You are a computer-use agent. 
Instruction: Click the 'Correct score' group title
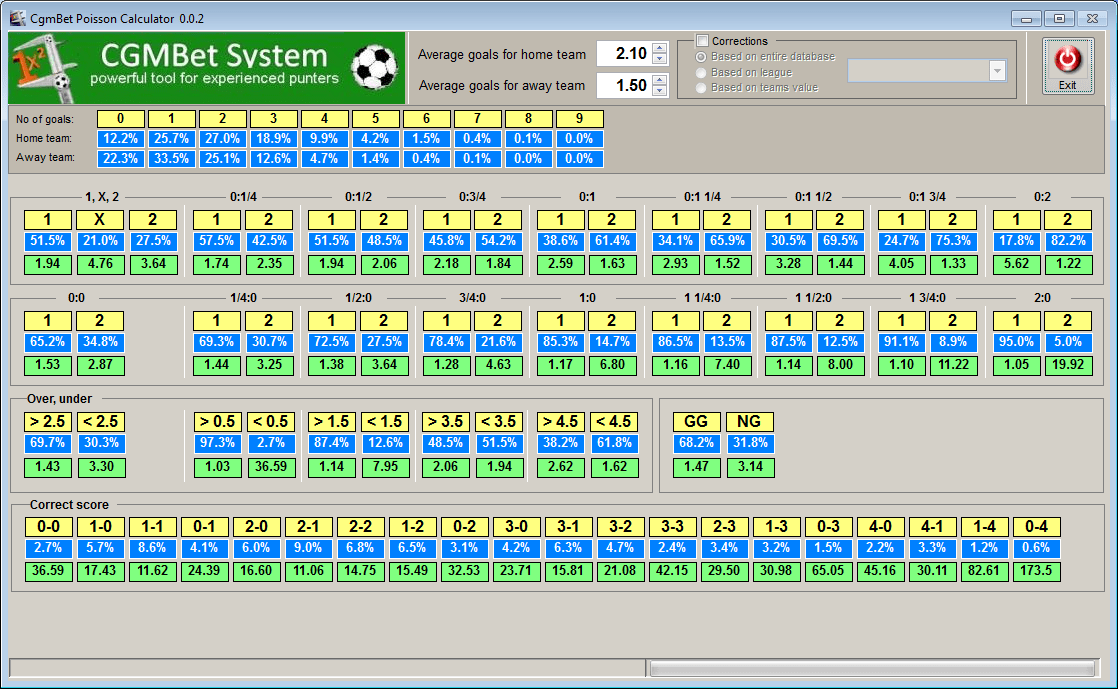[69, 505]
